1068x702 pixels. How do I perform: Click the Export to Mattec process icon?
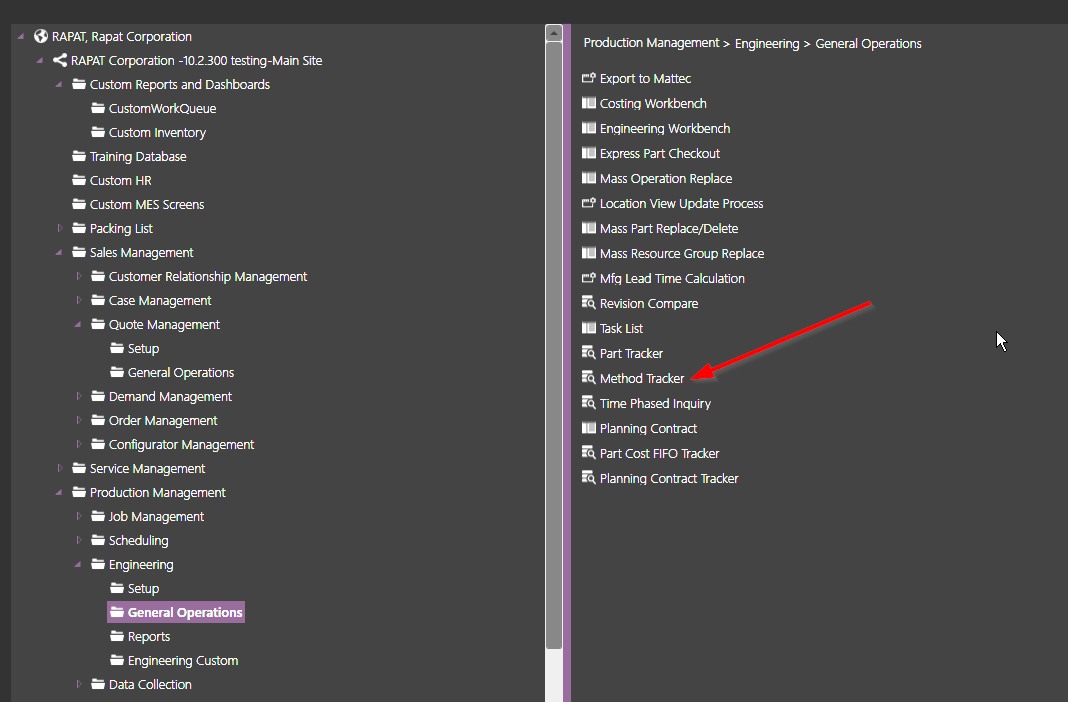click(x=588, y=78)
